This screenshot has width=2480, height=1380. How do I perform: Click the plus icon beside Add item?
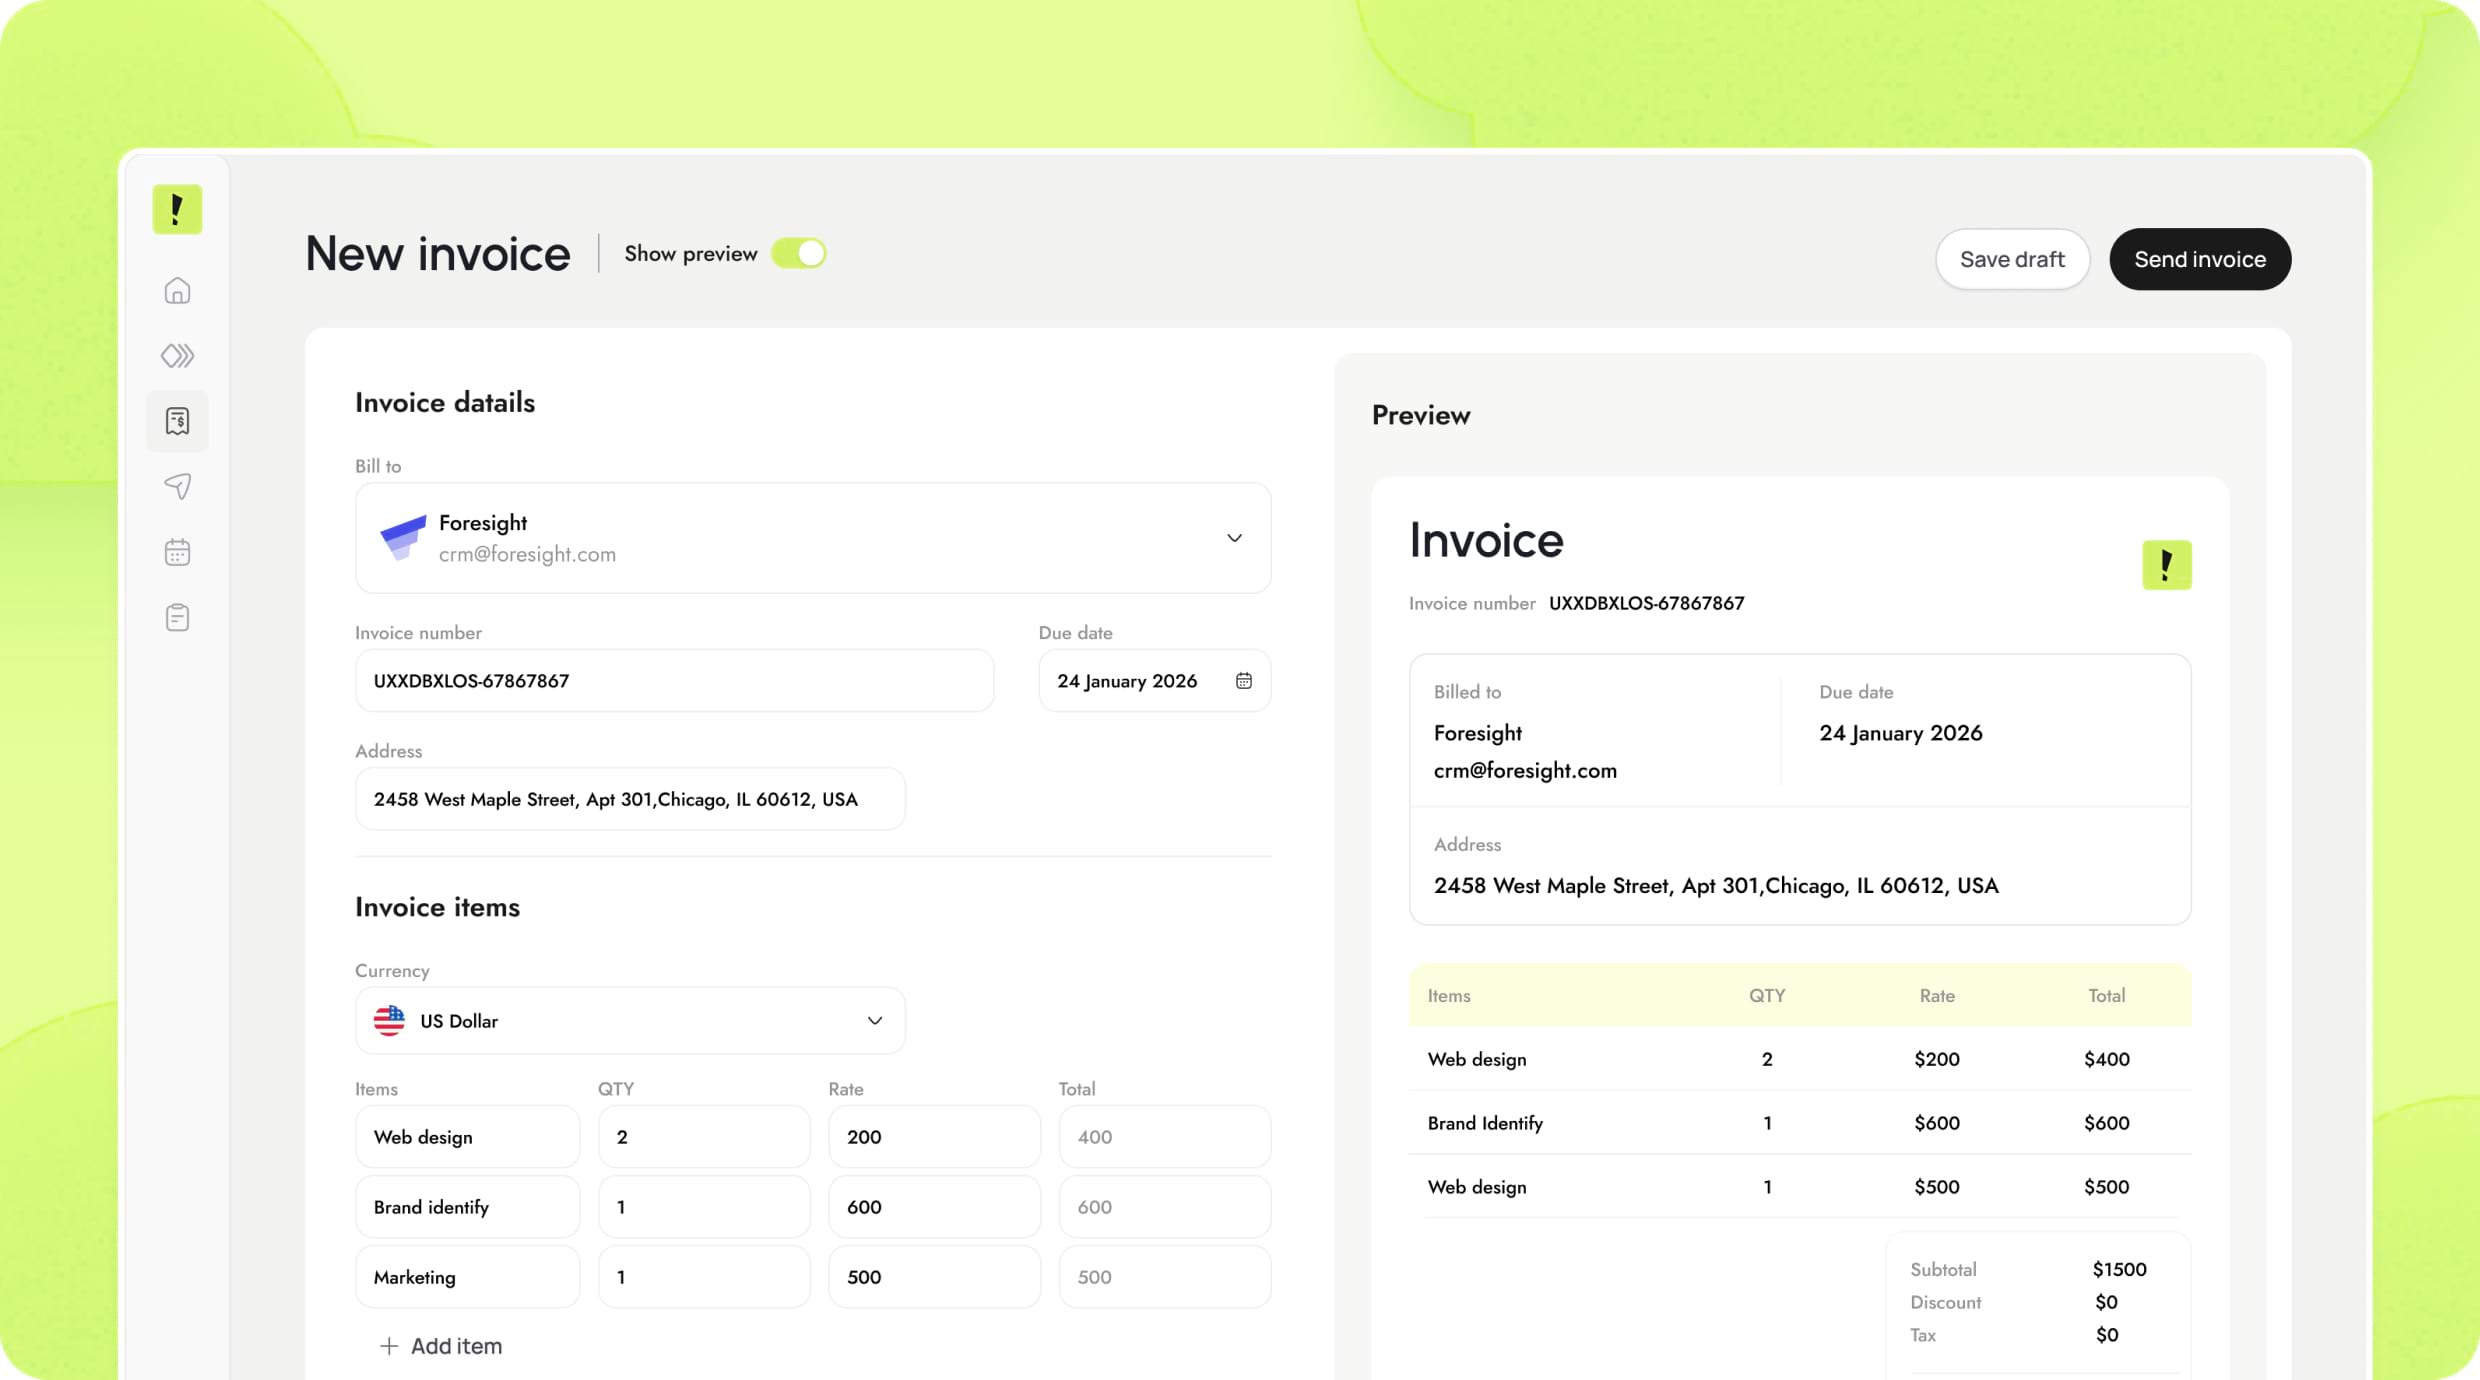tap(389, 1346)
